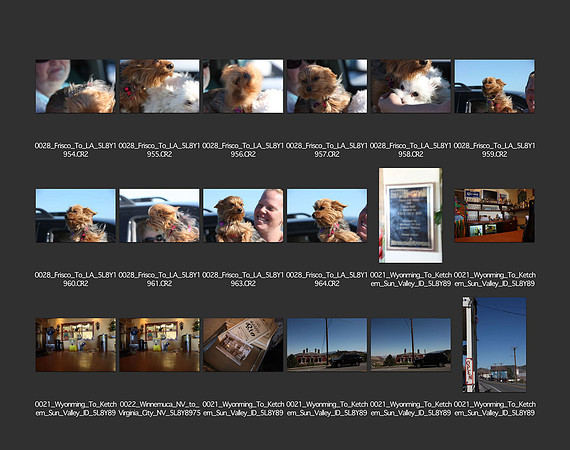Select the filename ending 964.CR2
The height and width of the screenshot is (450, 570).
coord(327,279)
